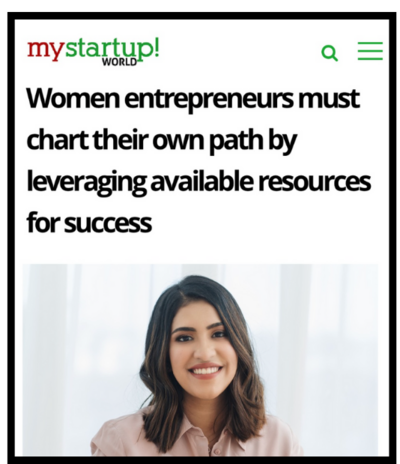Viewport: 400px width, 464px height.
Task: Open the search magnifier icon
Action: coord(330,53)
